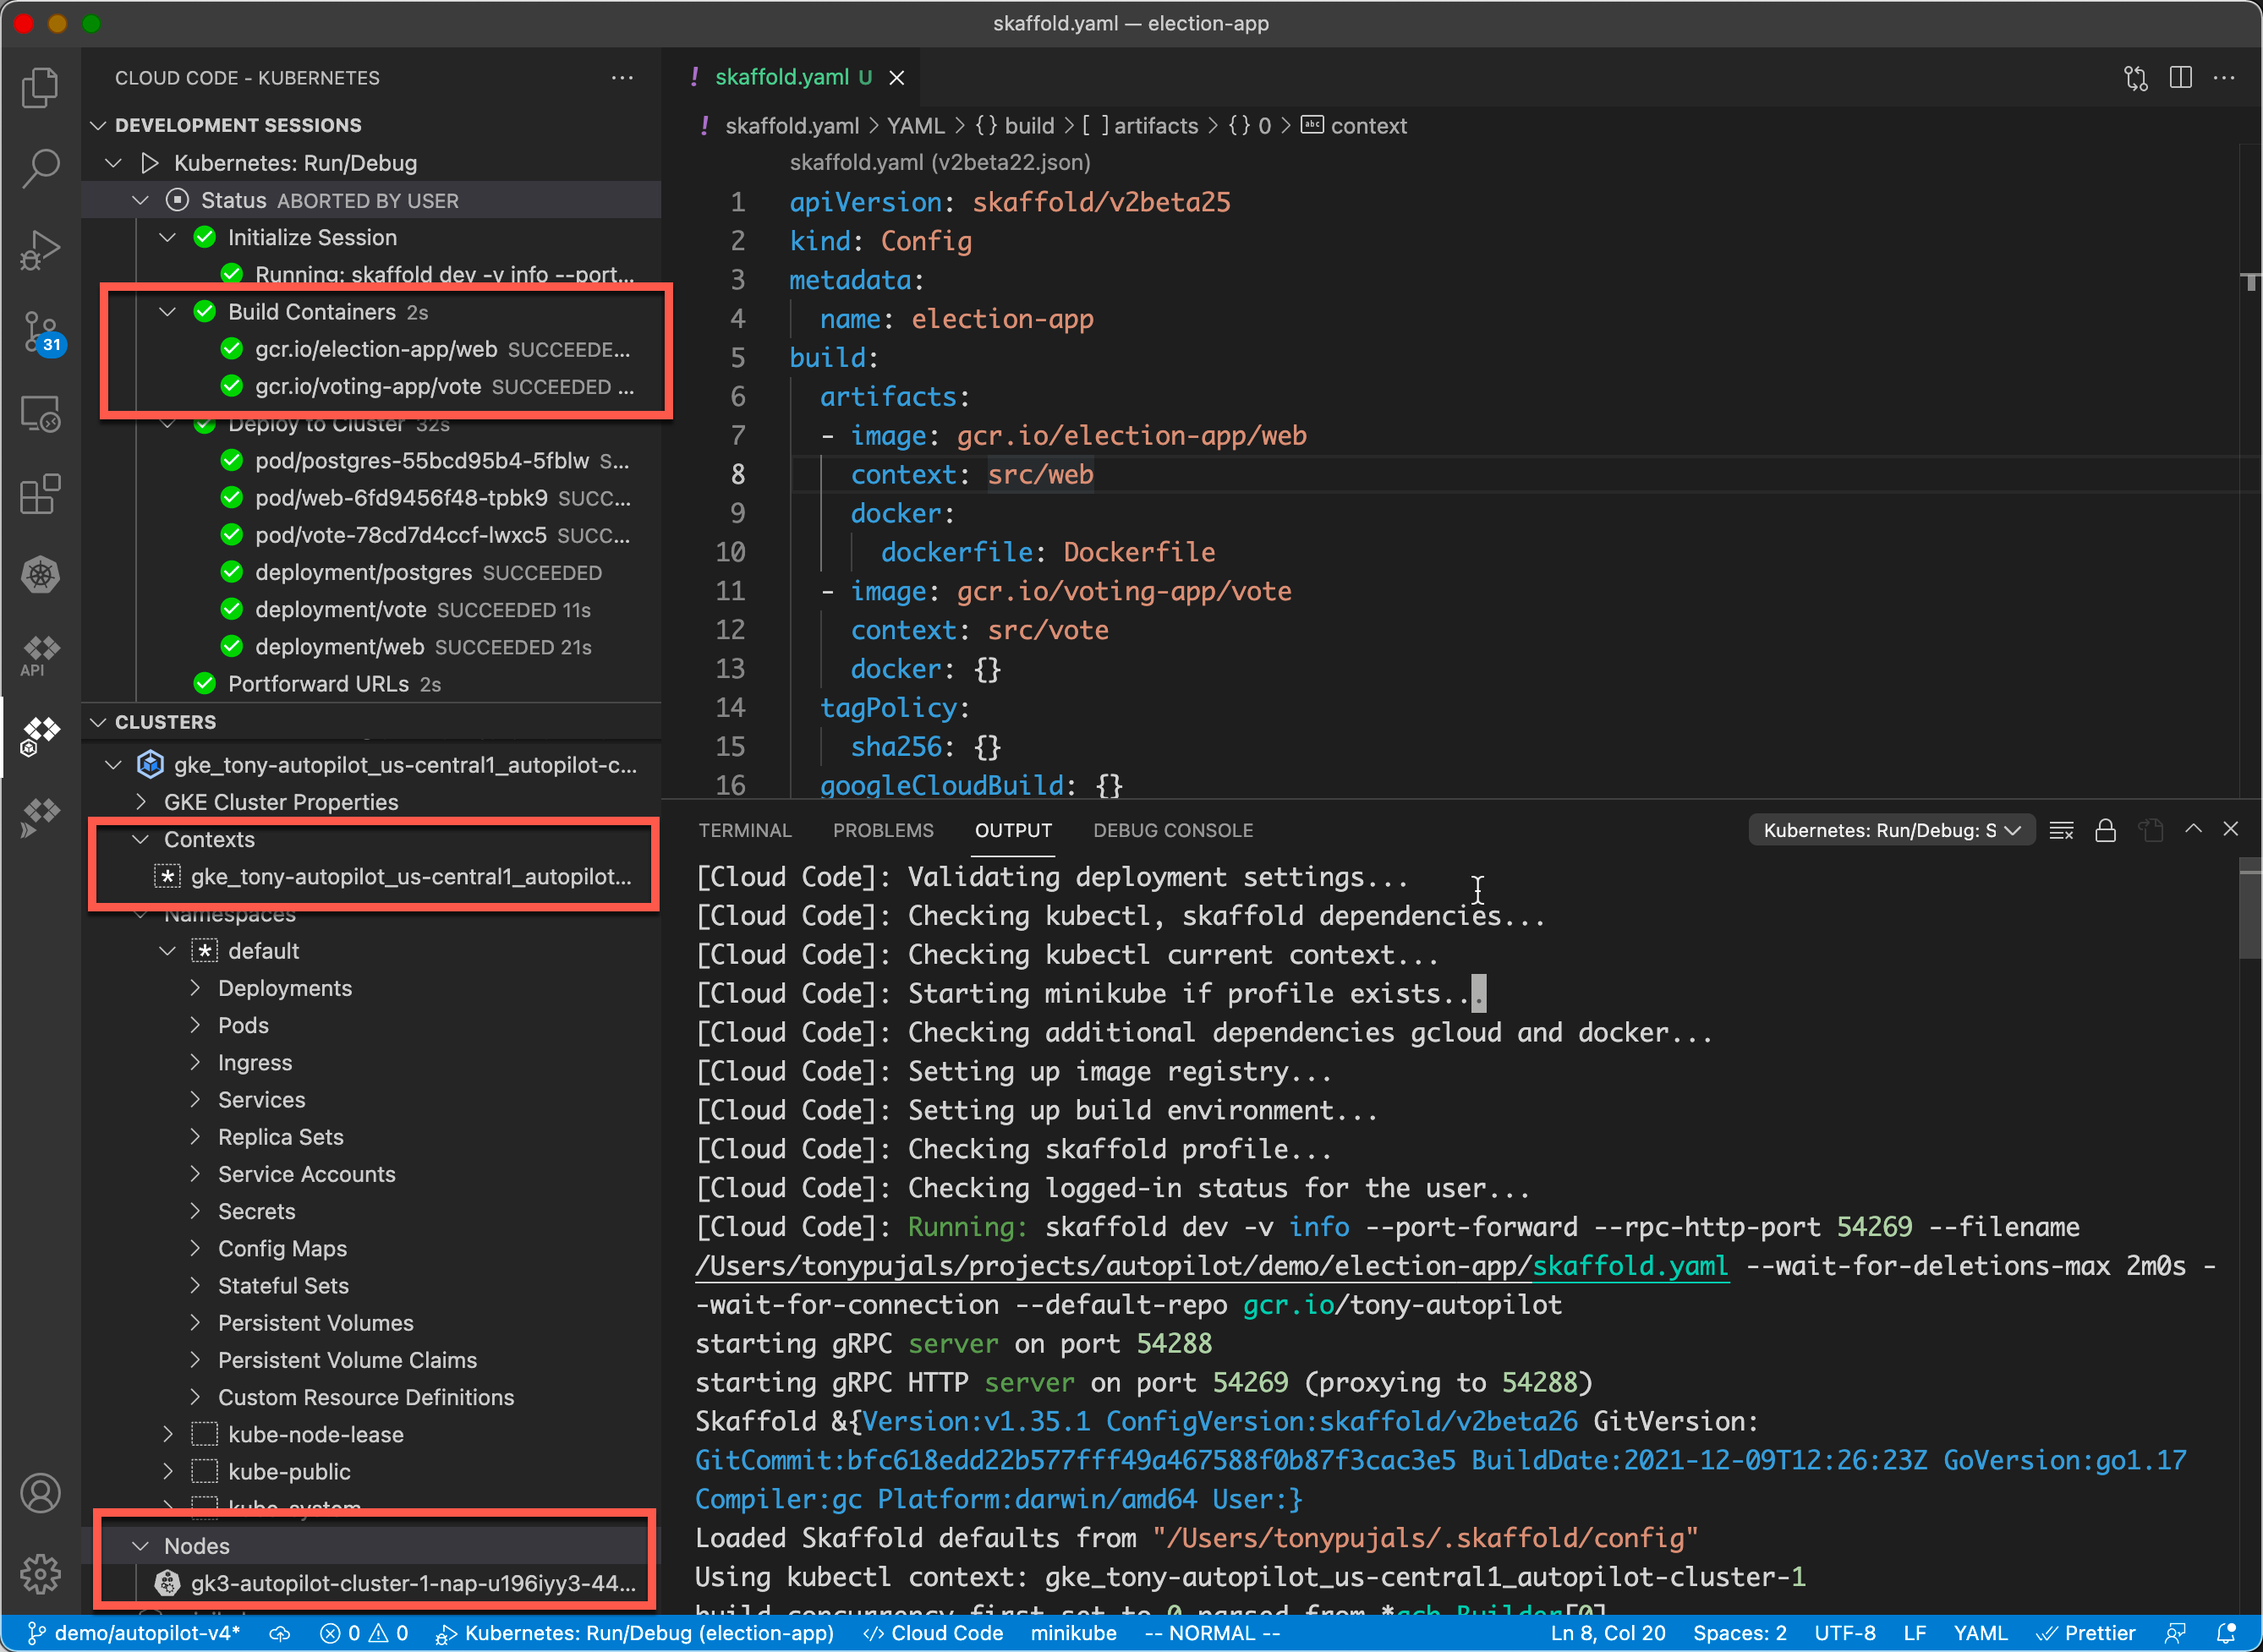Open the Cloud Code more actions menu

coord(622,78)
